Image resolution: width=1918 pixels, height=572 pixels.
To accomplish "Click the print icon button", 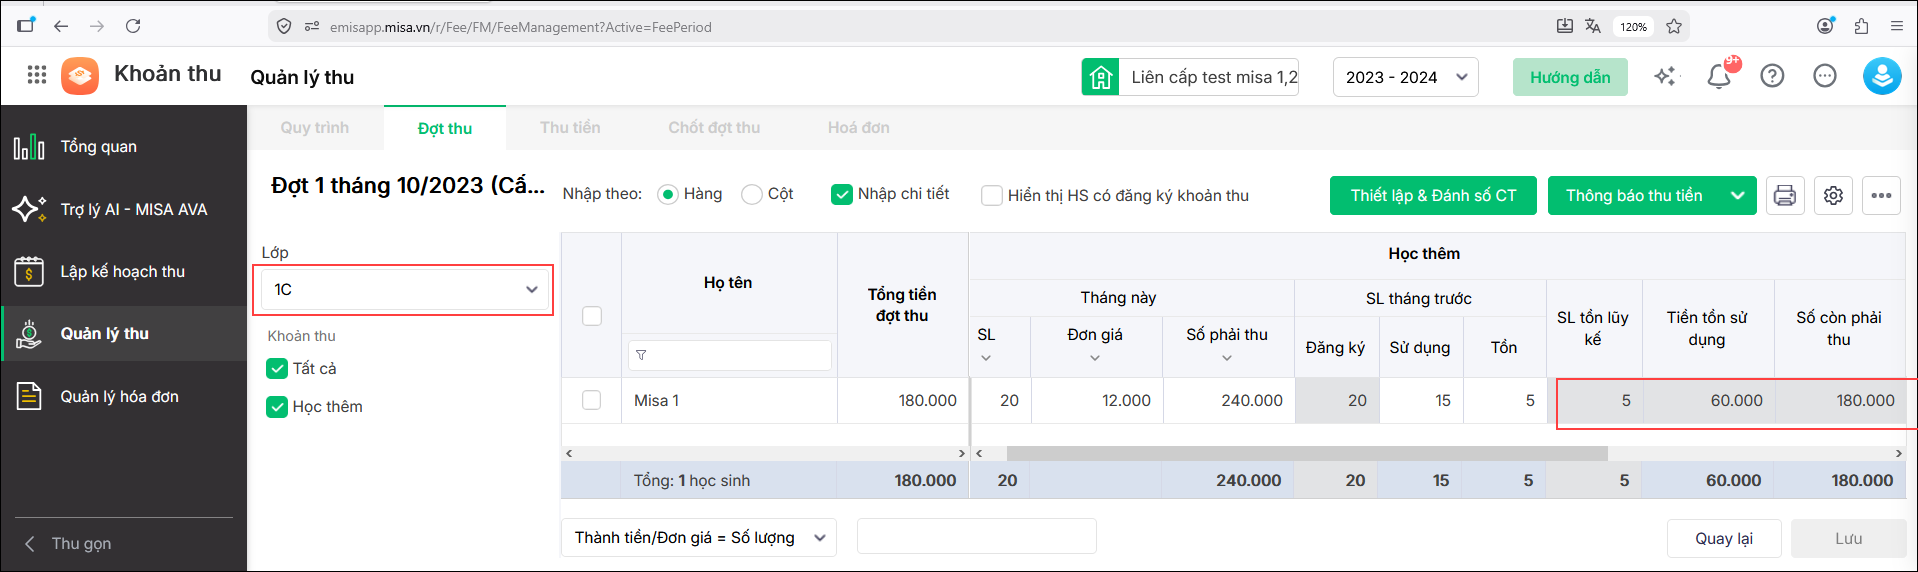I will tap(1785, 196).
